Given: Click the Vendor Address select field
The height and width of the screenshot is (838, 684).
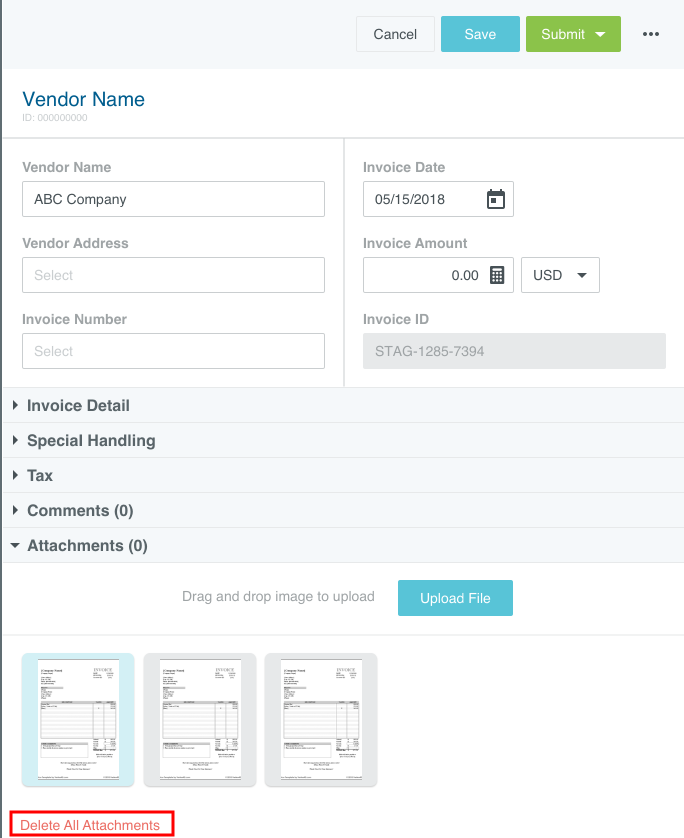Looking at the screenshot, I should [x=173, y=275].
